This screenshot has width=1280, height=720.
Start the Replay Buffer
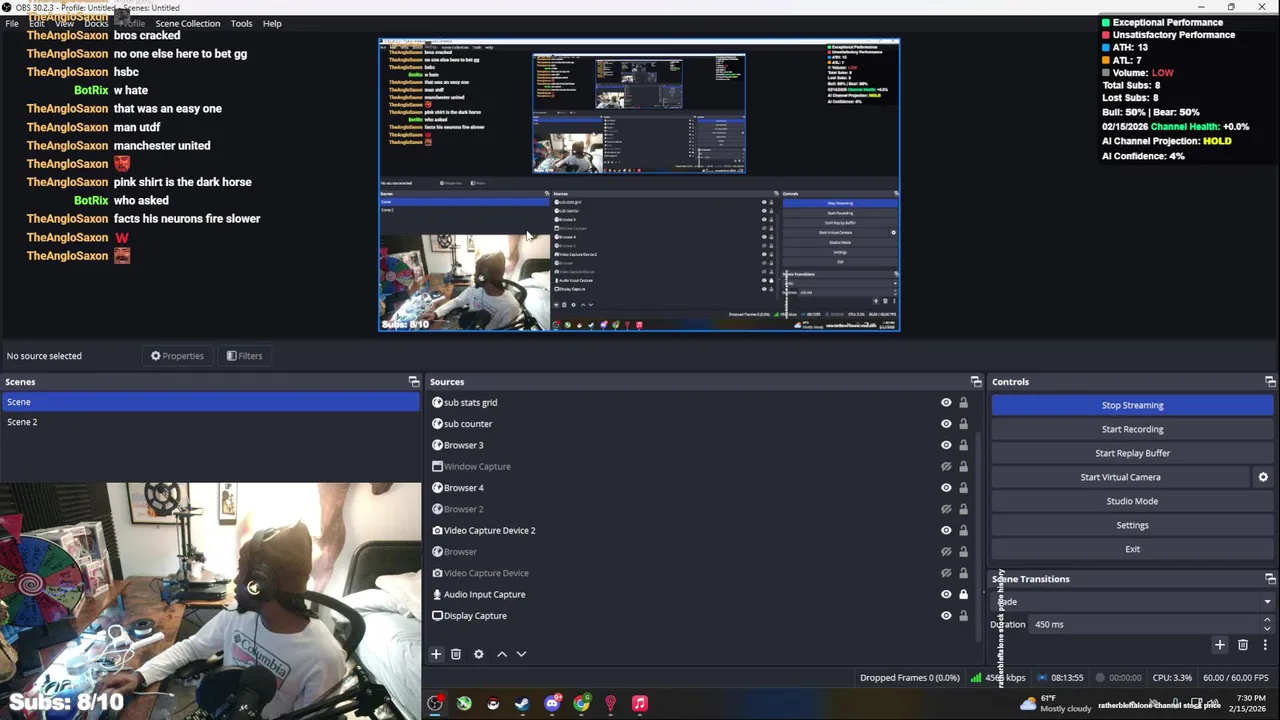(1132, 453)
